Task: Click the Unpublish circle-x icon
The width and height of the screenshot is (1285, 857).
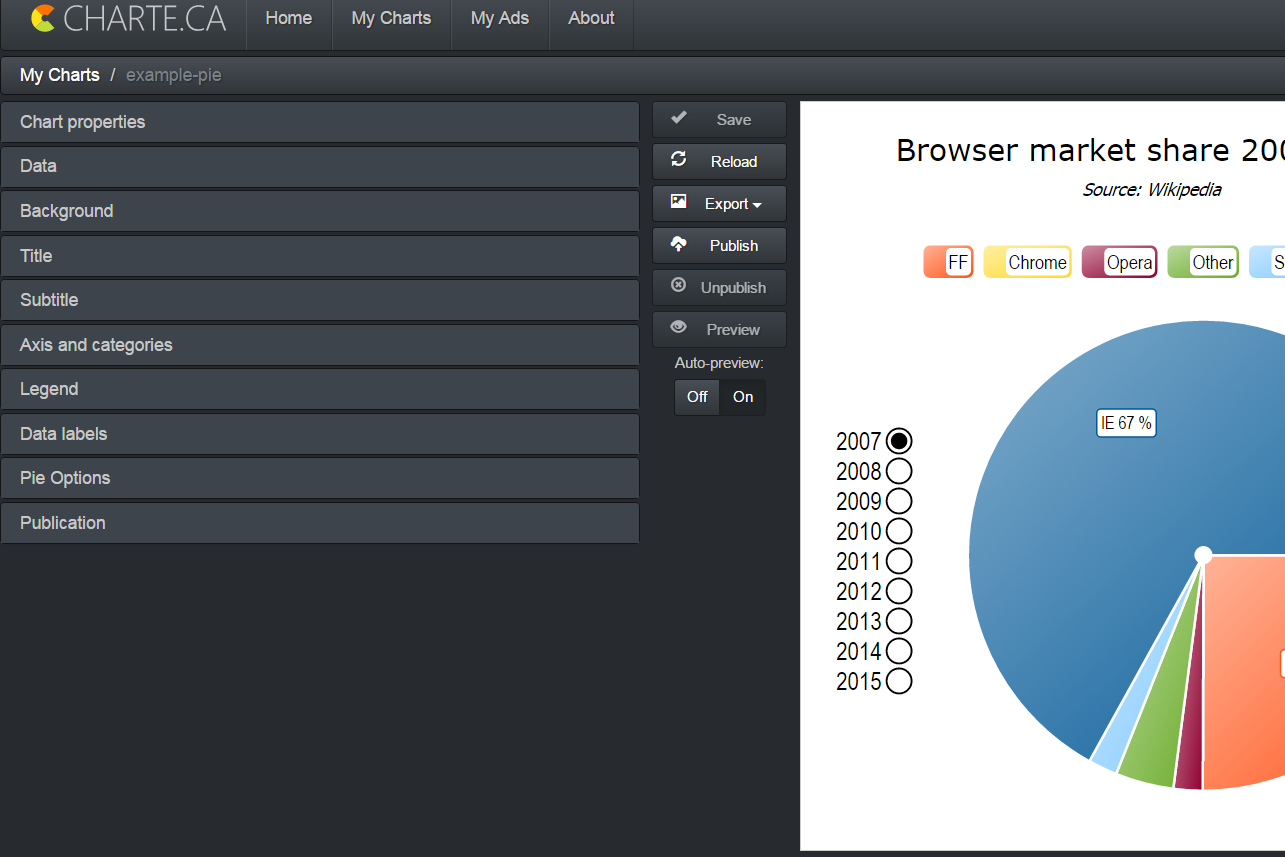Action: pyautogui.click(x=679, y=286)
